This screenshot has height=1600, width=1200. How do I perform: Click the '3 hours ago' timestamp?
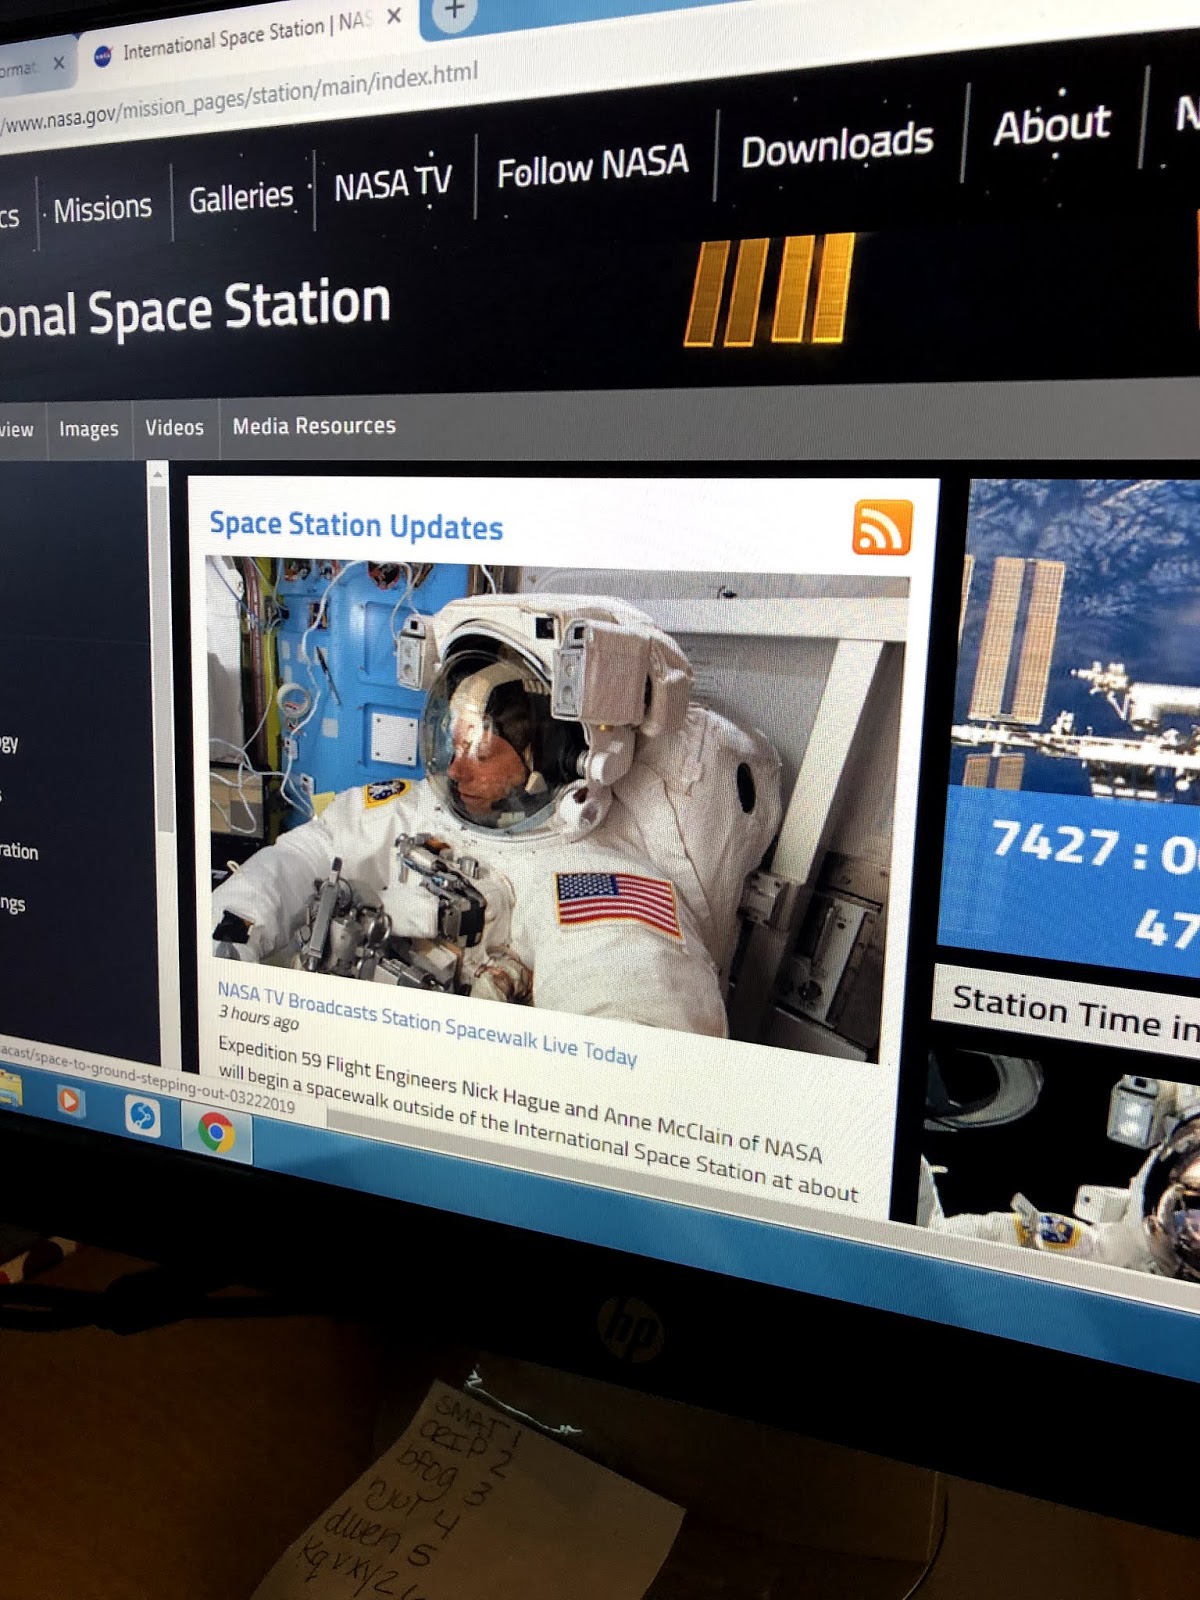point(259,1017)
